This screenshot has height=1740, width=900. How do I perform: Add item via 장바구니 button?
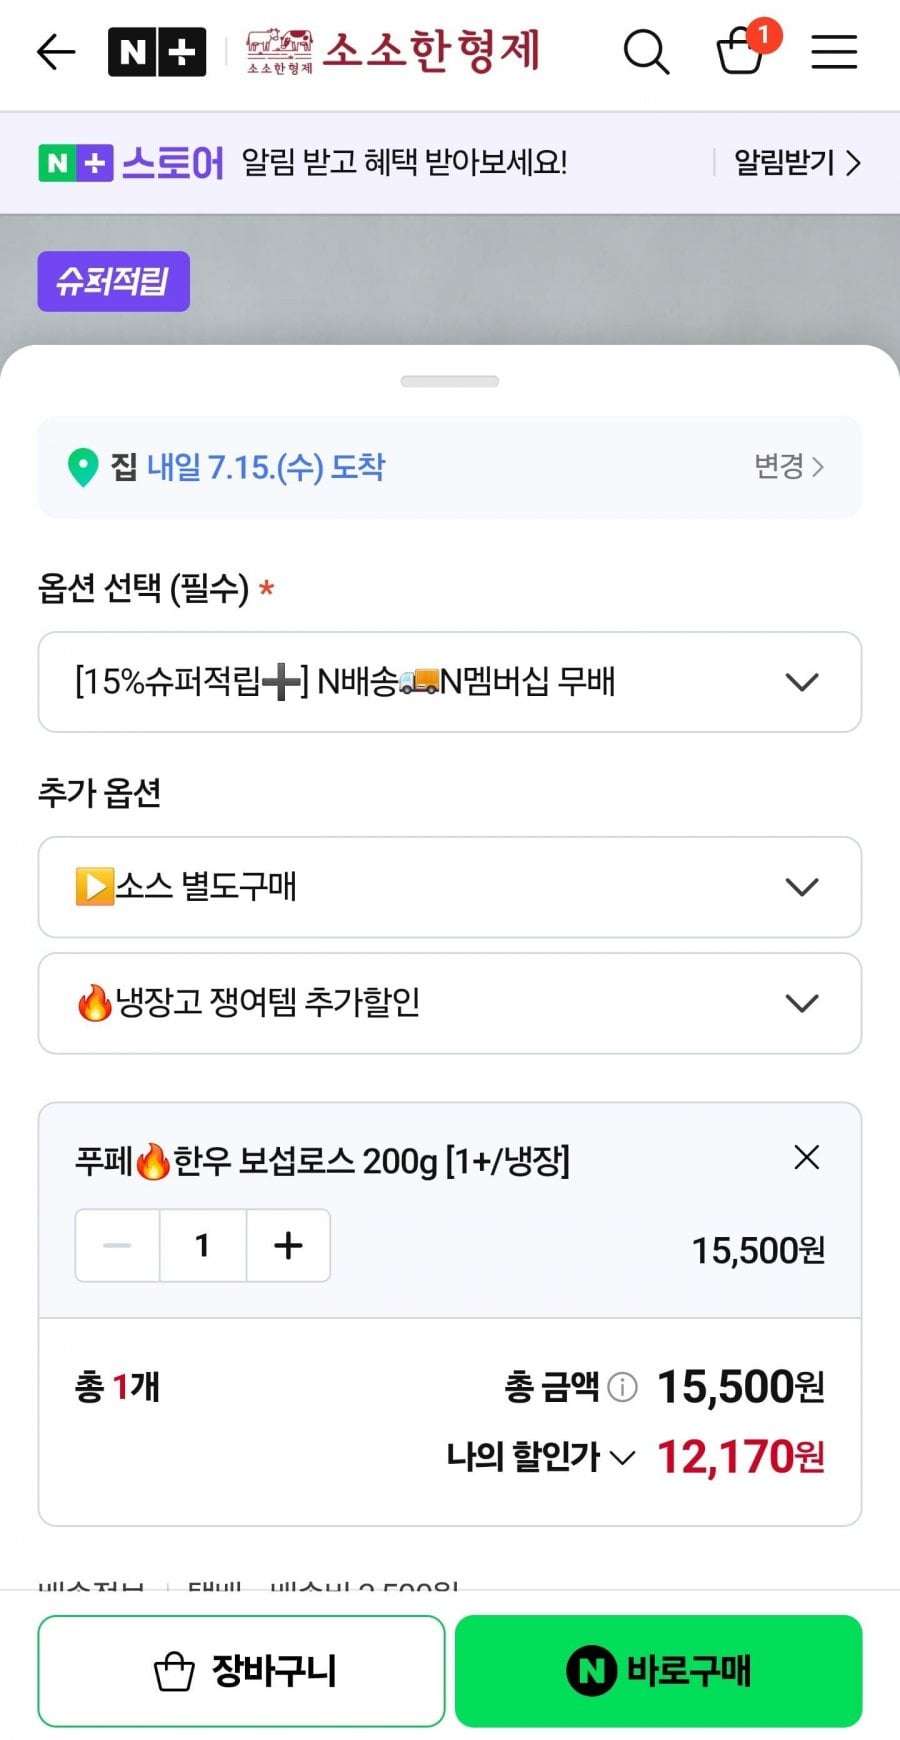pos(241,1671)
